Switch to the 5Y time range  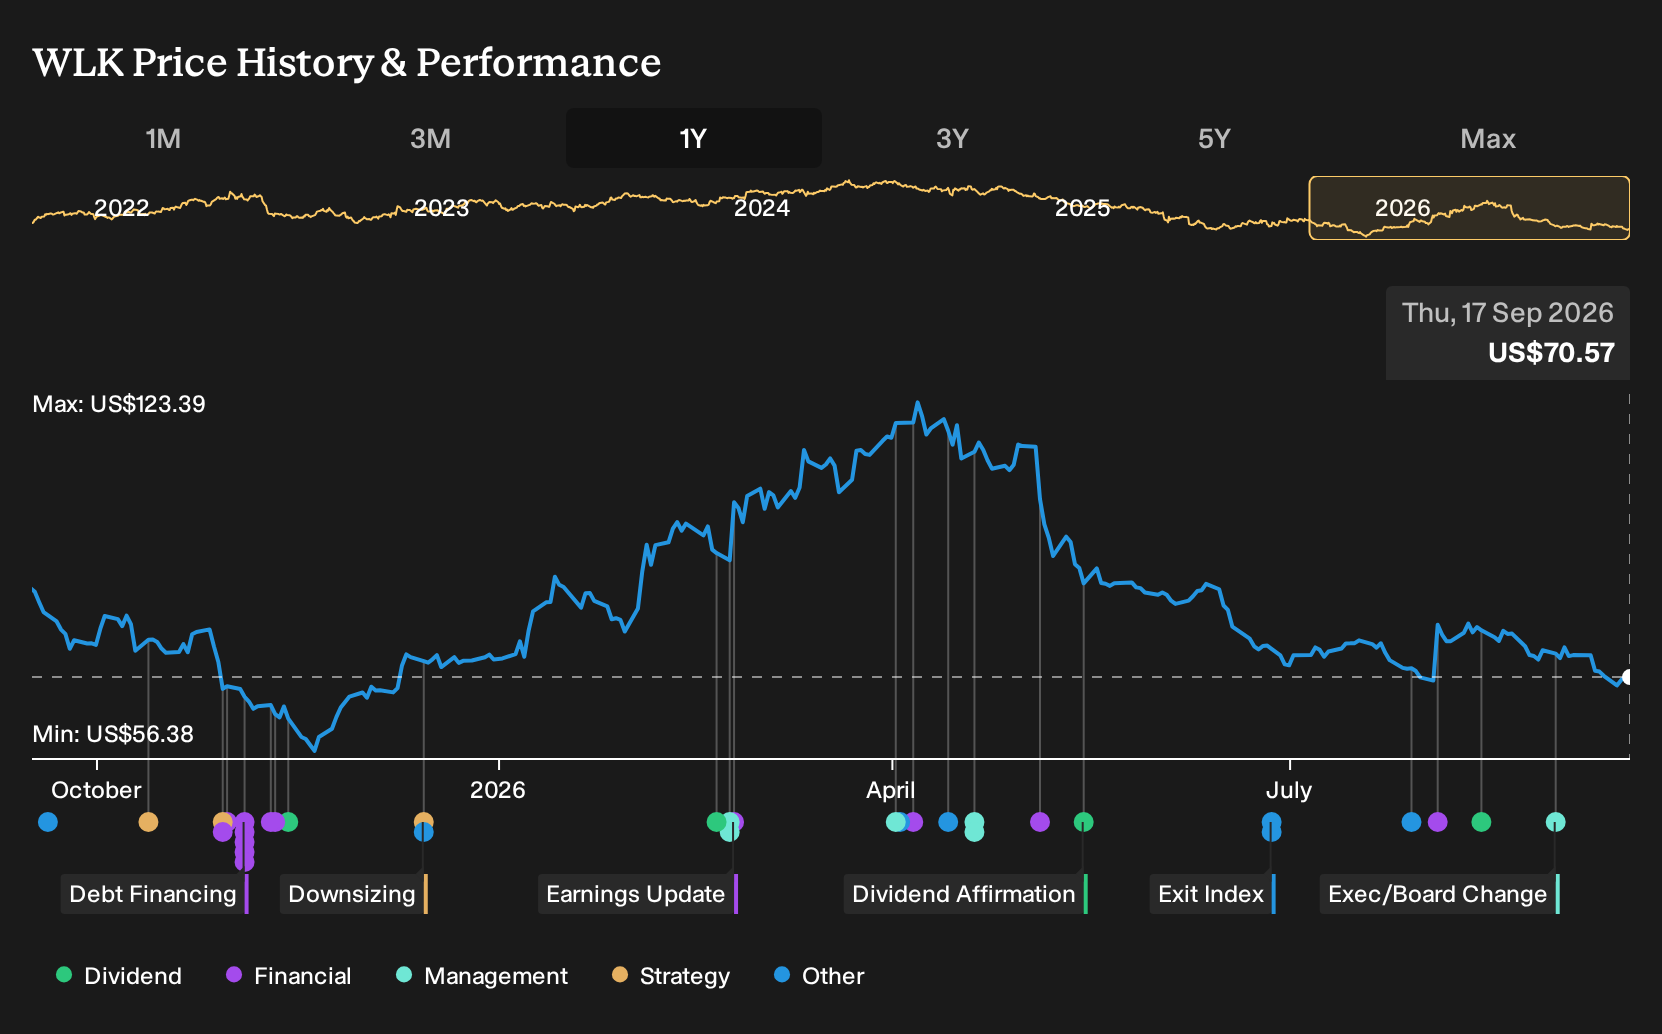(x=1214, y=138)
